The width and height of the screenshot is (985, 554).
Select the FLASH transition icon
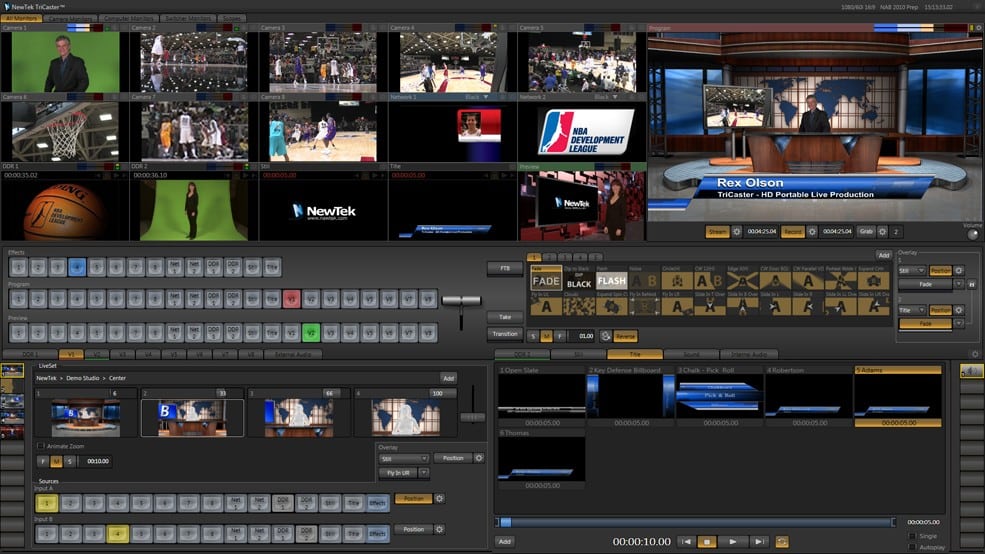coord(611,281)
